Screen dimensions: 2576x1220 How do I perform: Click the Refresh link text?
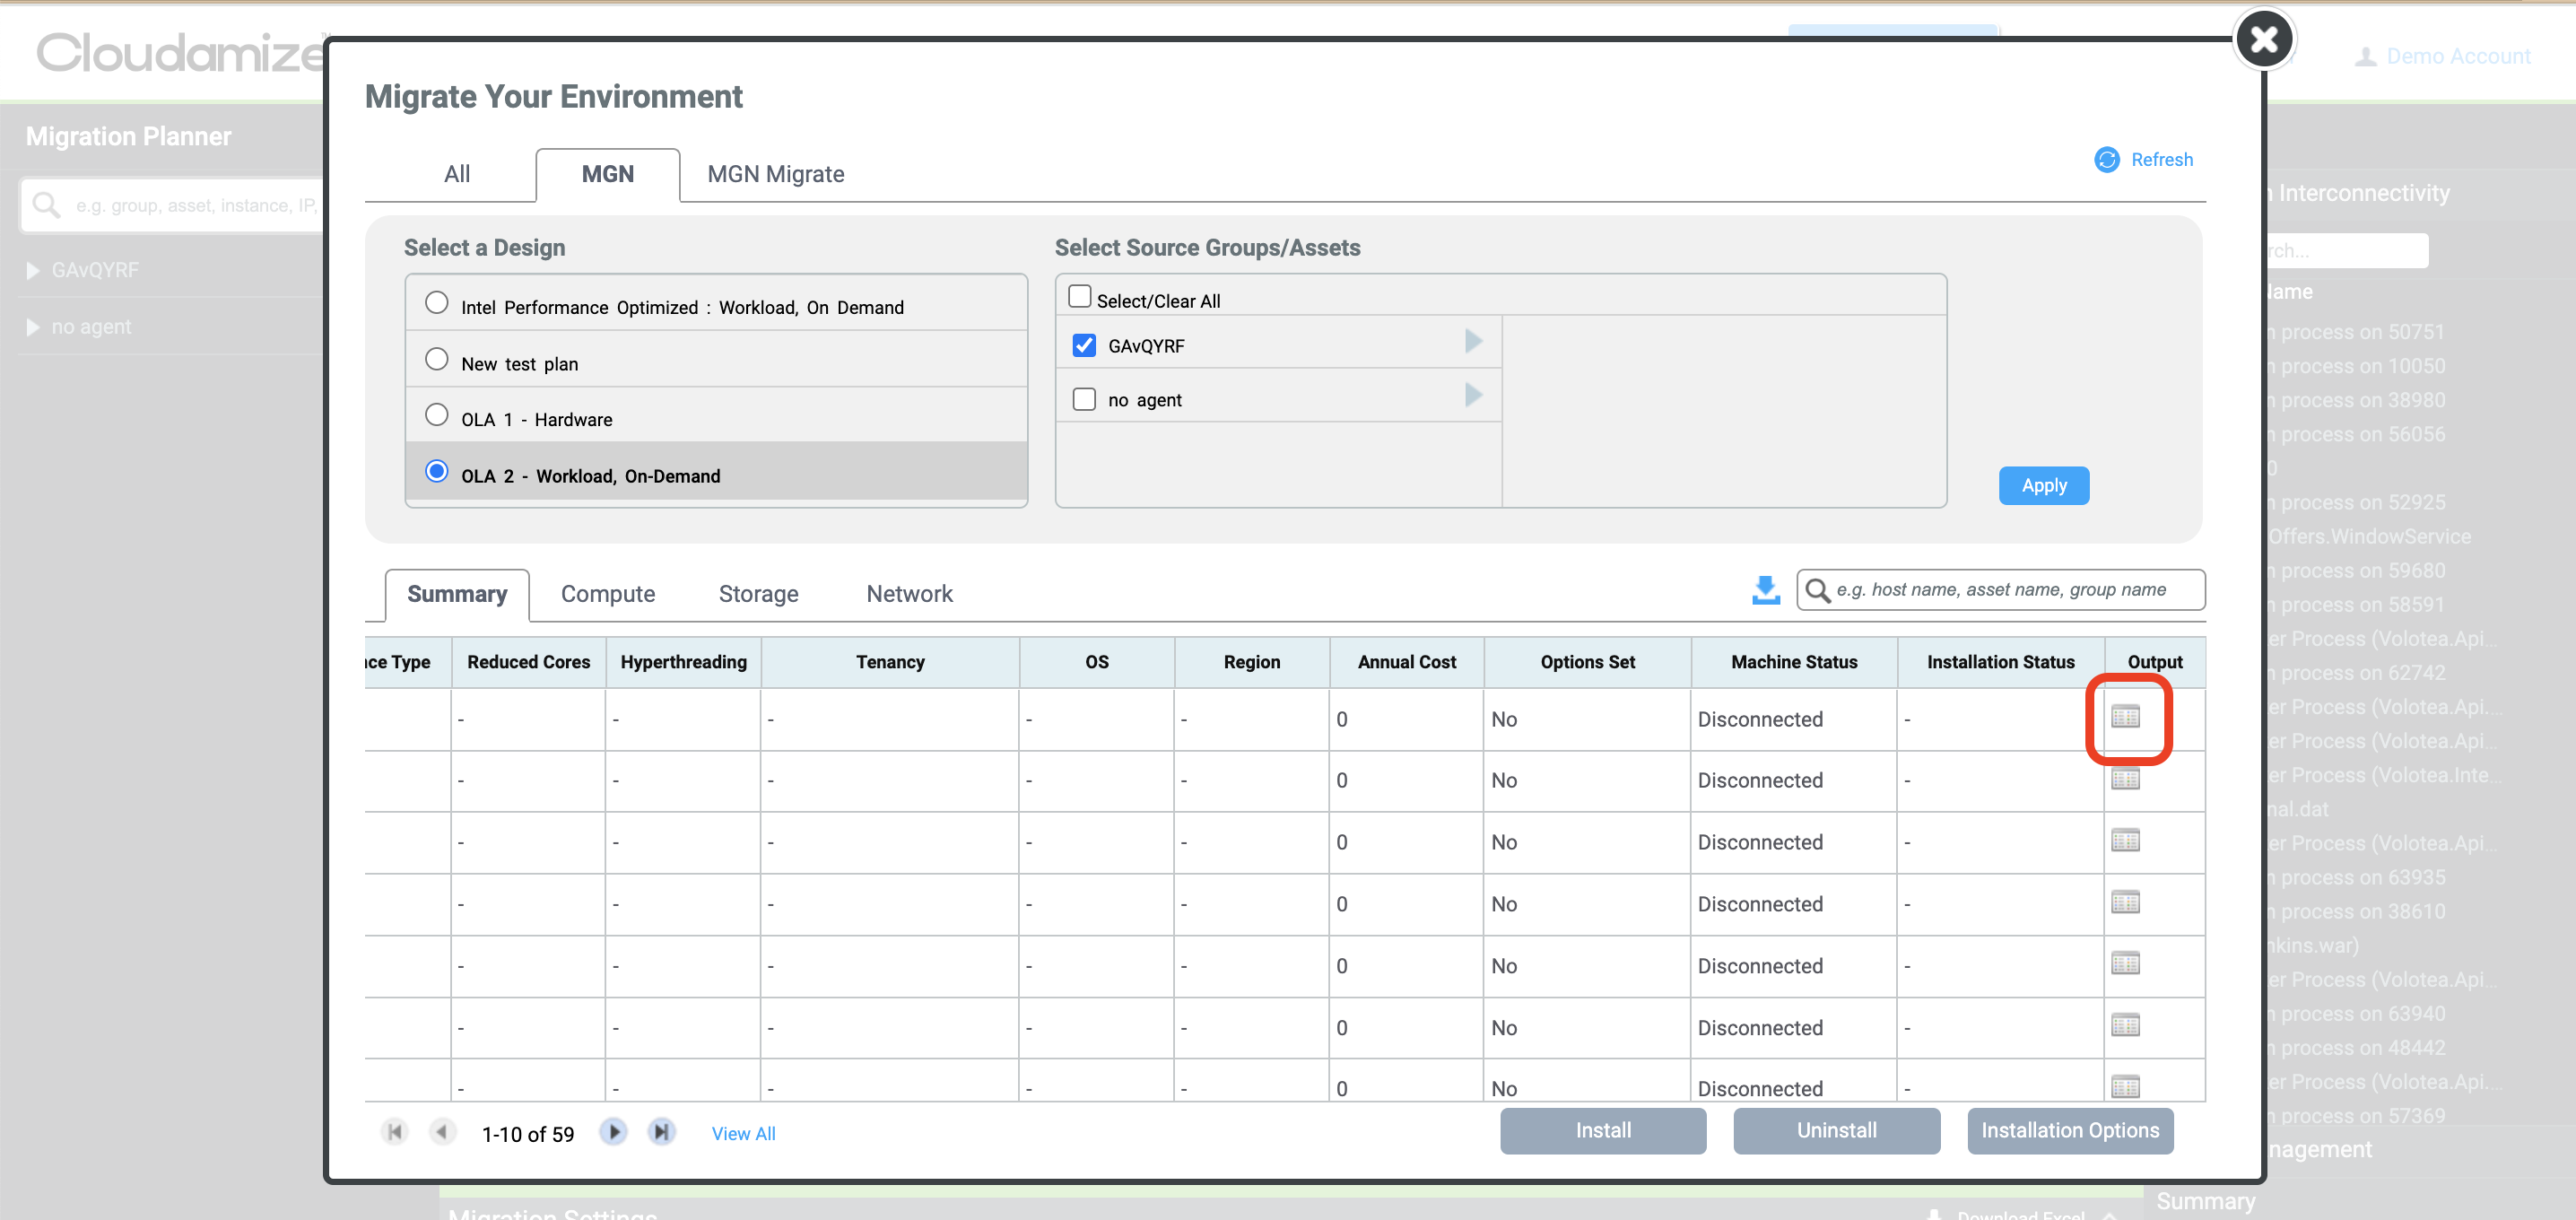click(2162, 160)
